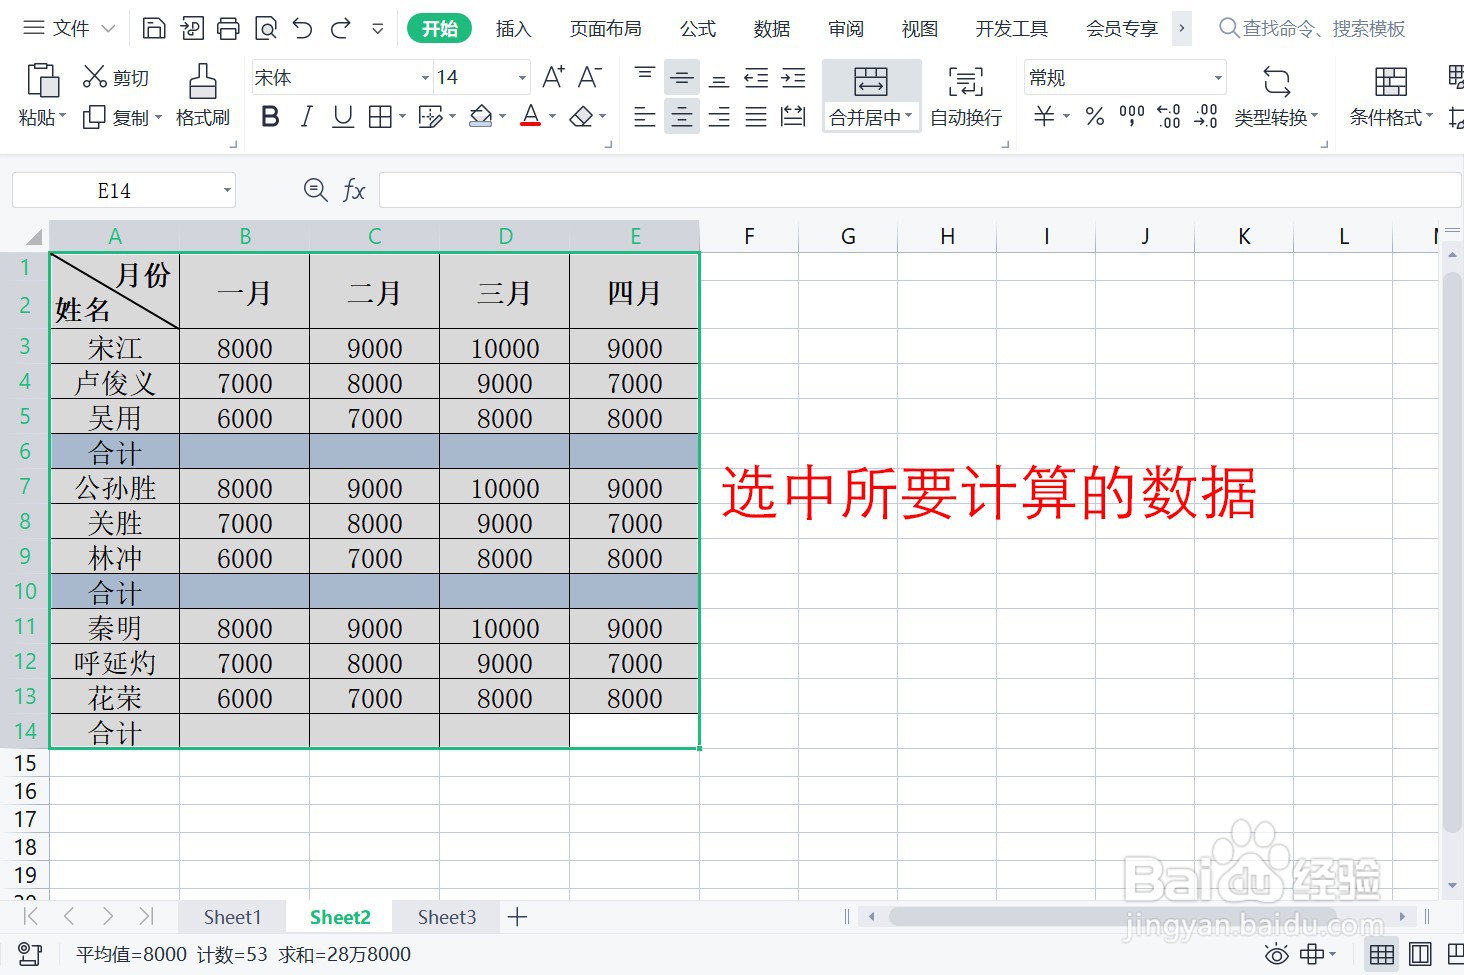Screen dimensions: 1464x975
Task: Click the formula bar input field
Action: 920,190
